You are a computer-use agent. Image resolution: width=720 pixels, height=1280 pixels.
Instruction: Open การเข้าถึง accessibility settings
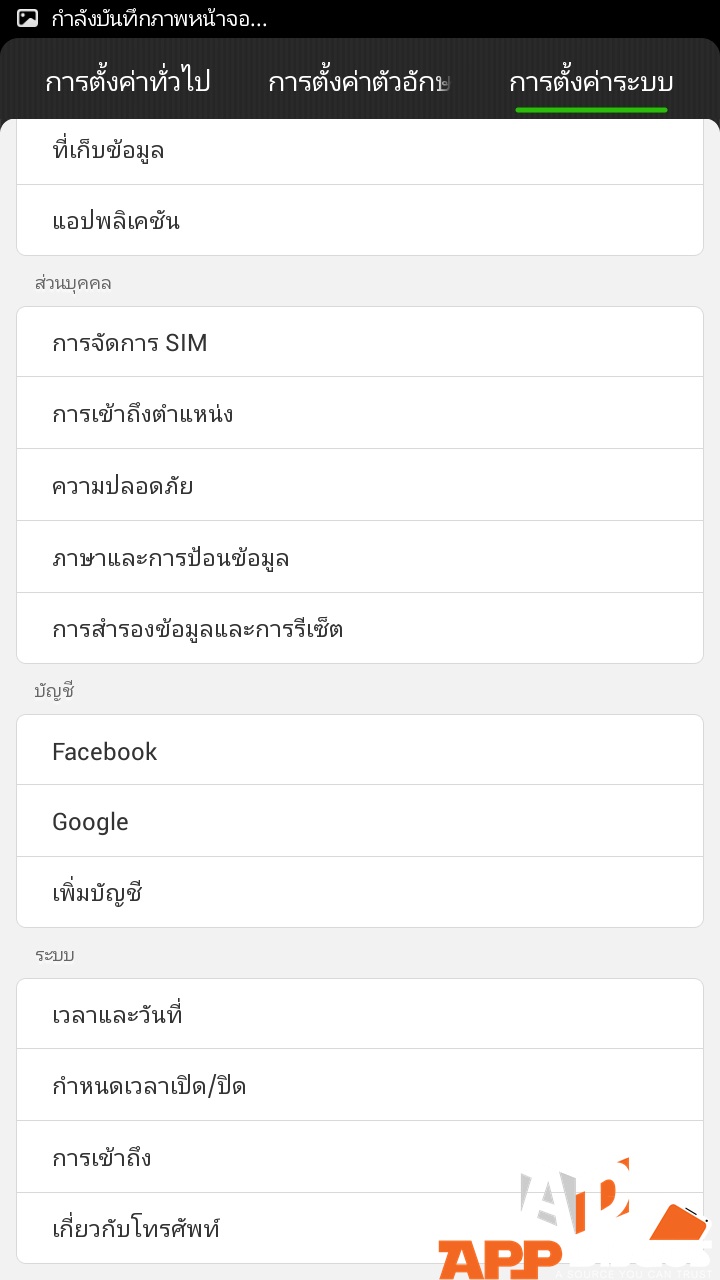click(360, 1158)
